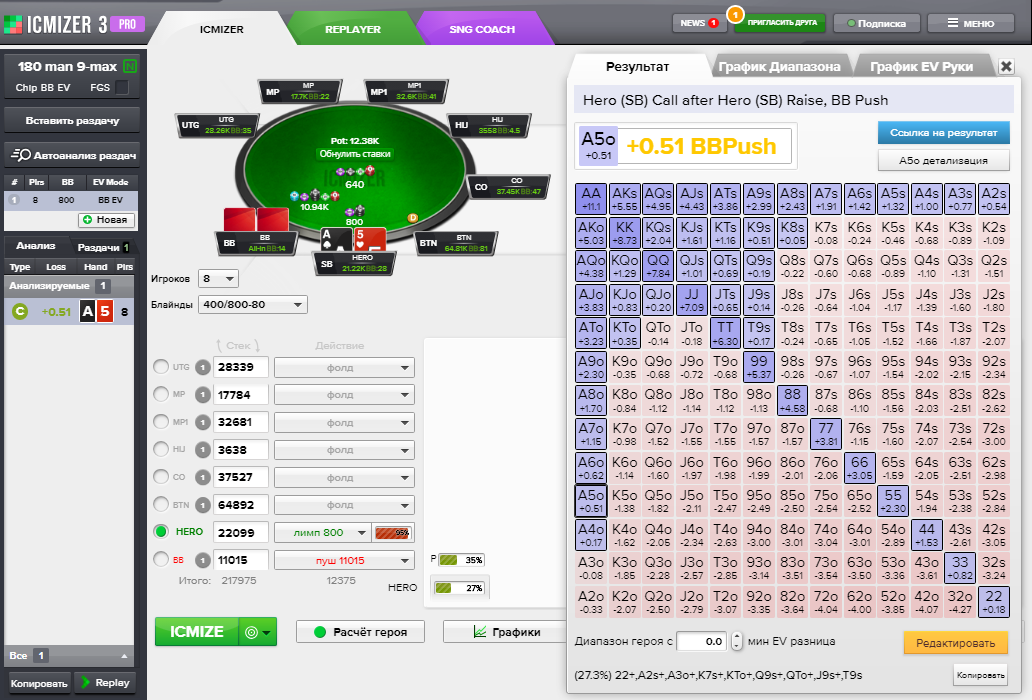Click the Копировать button under the range text
Screen dimensions: 1032x700
(981, 675)
